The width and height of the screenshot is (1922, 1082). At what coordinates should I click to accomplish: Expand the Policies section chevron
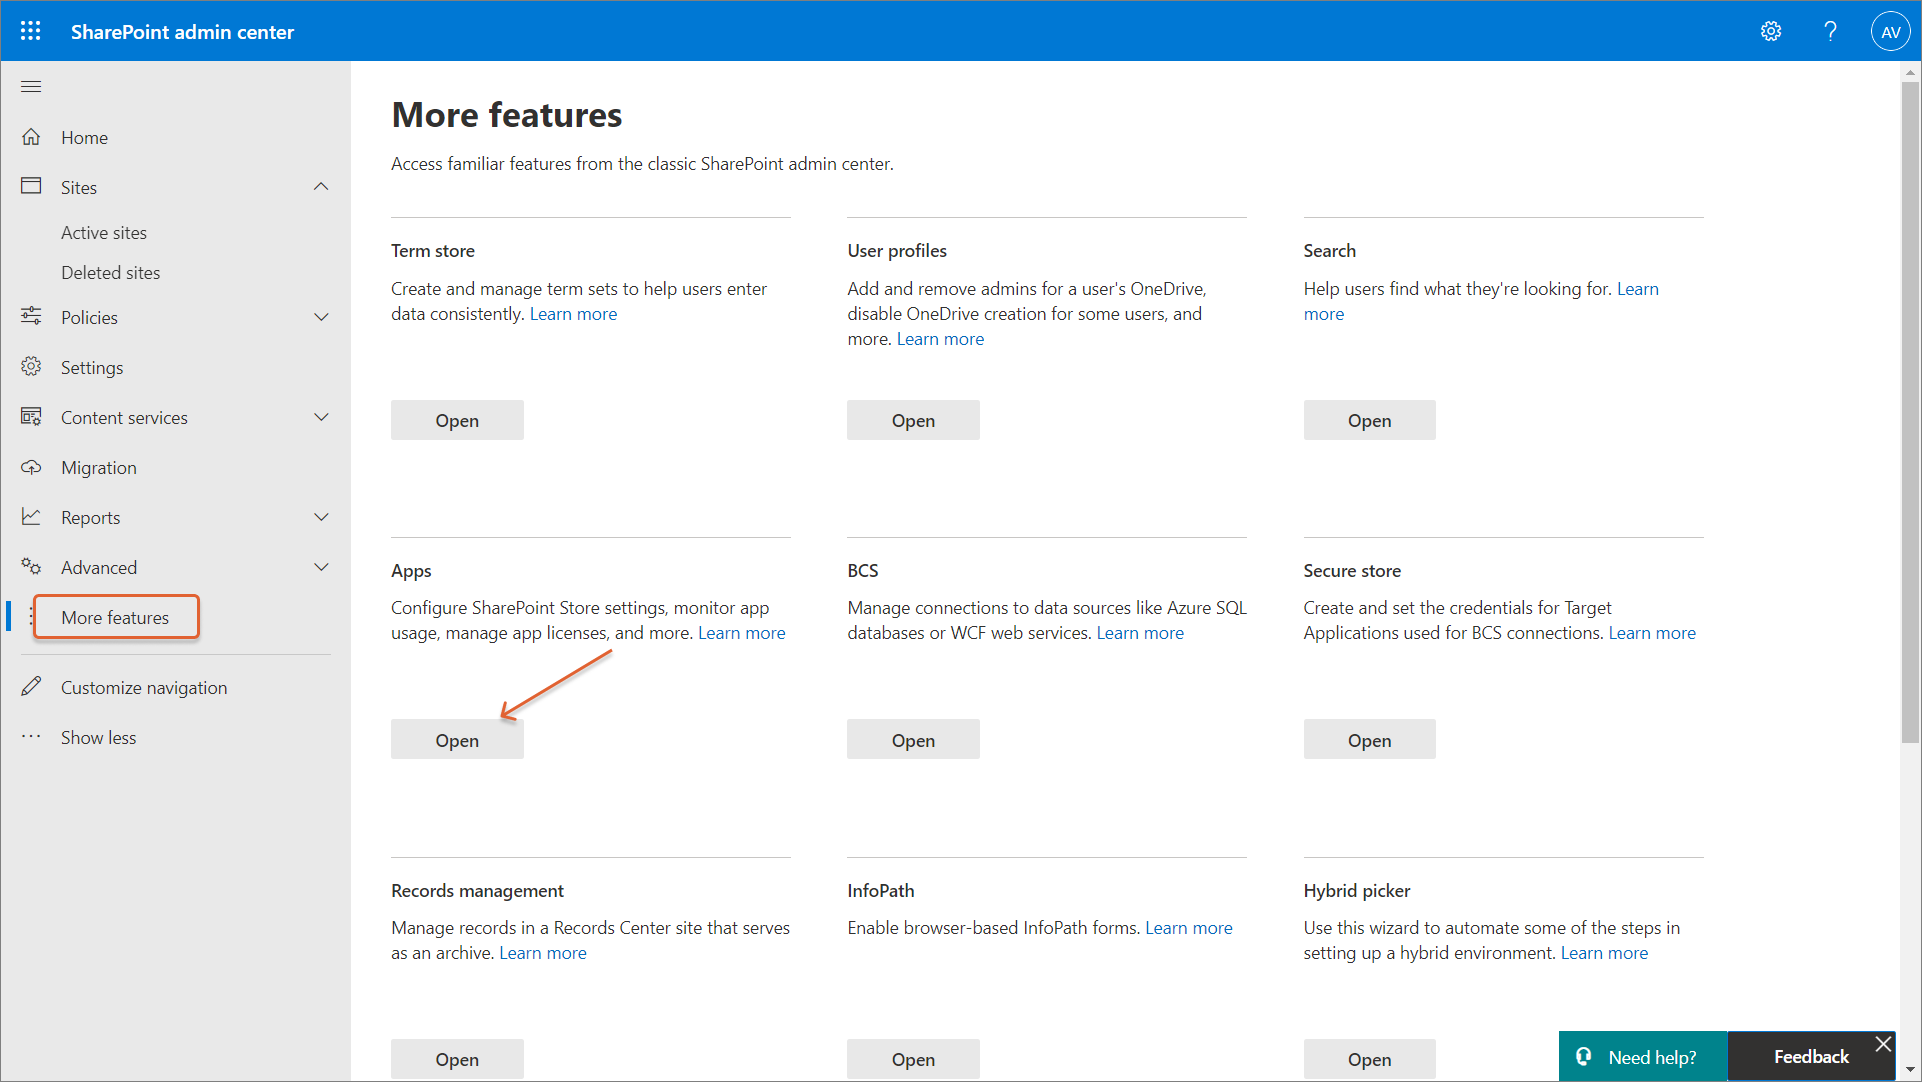pyautogui.click(x=321, y=317)
